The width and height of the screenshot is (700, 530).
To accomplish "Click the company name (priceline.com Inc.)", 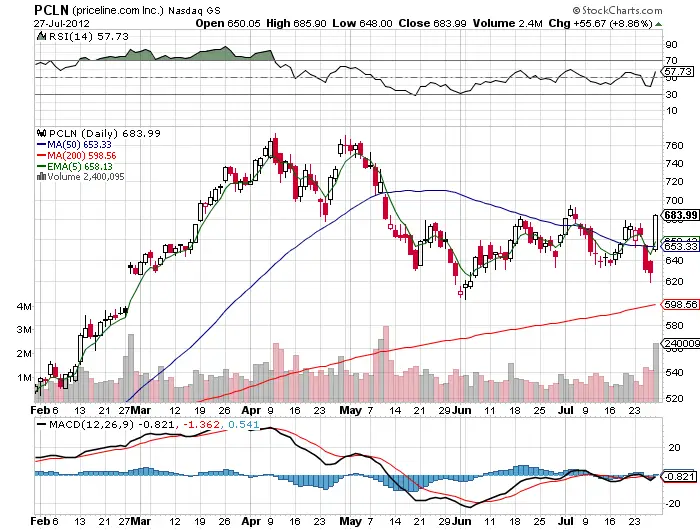I will [x=118, y=10].
